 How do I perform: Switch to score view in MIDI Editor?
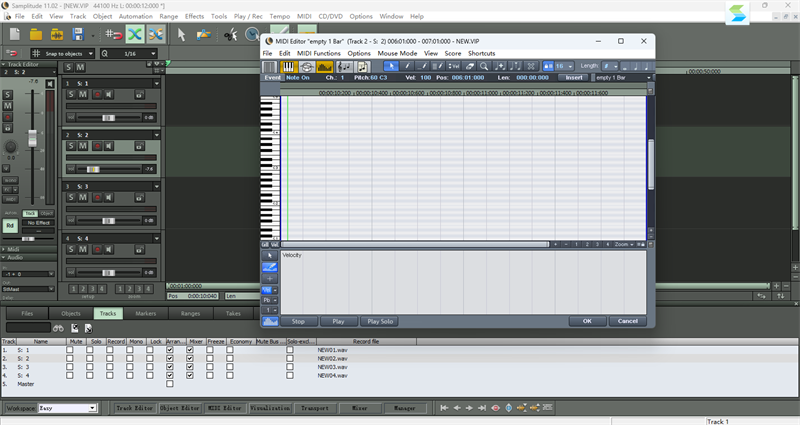343,66
